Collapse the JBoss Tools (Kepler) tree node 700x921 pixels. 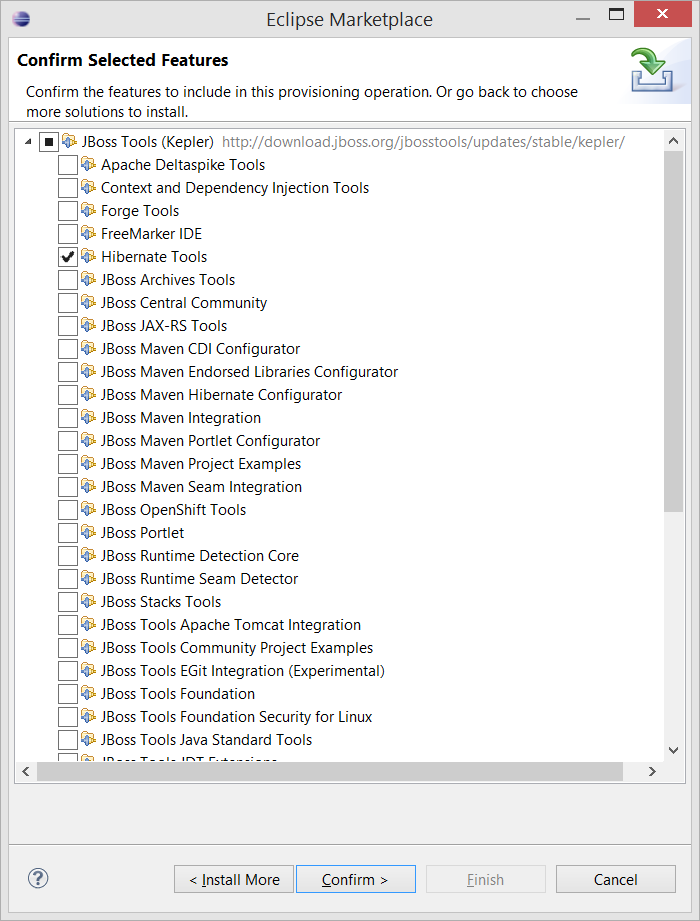coord(28,142)
